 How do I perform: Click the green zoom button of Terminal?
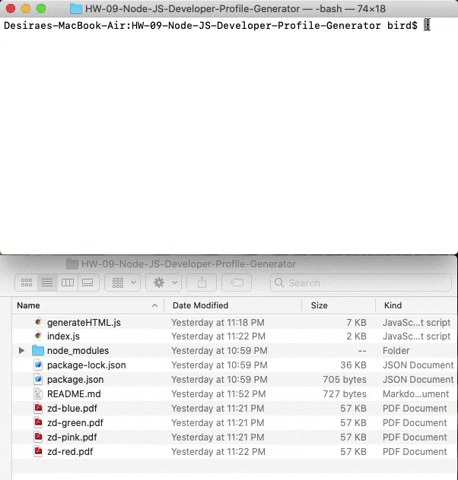[x=41, y=9]
